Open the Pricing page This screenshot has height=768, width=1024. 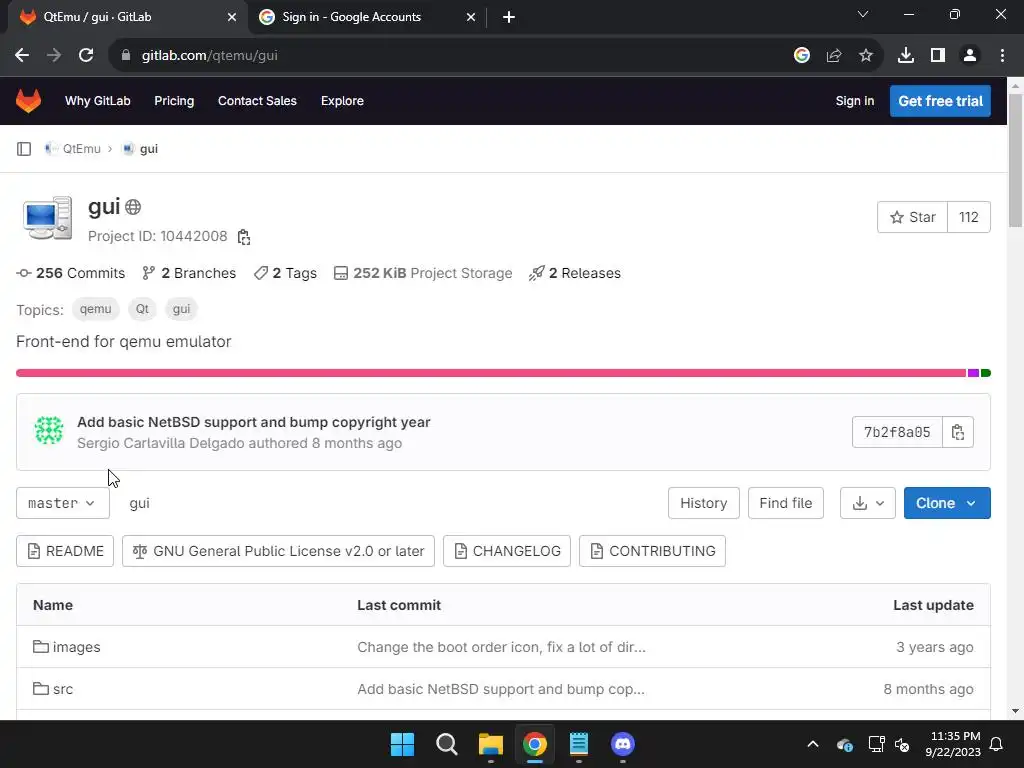[x=174, y=101]
